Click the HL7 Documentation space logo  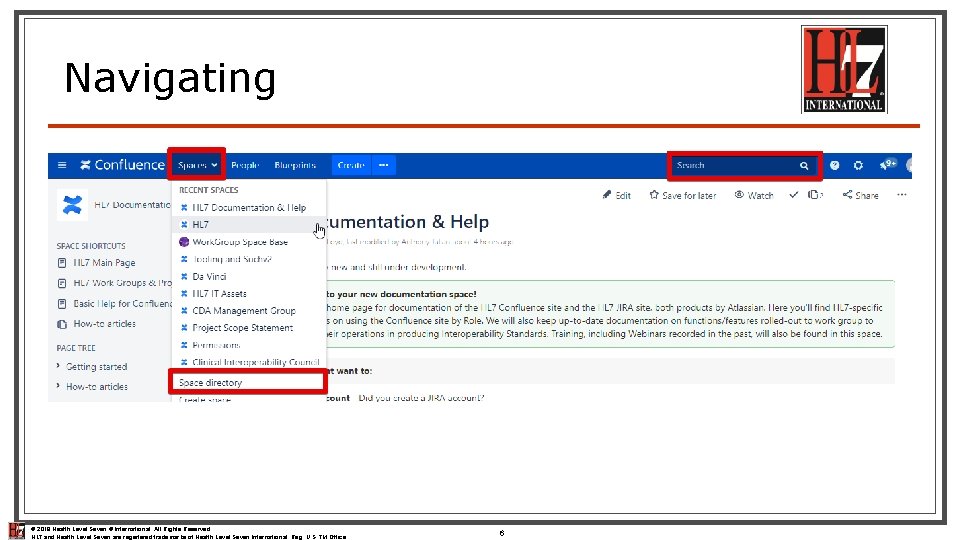[72, 204]
